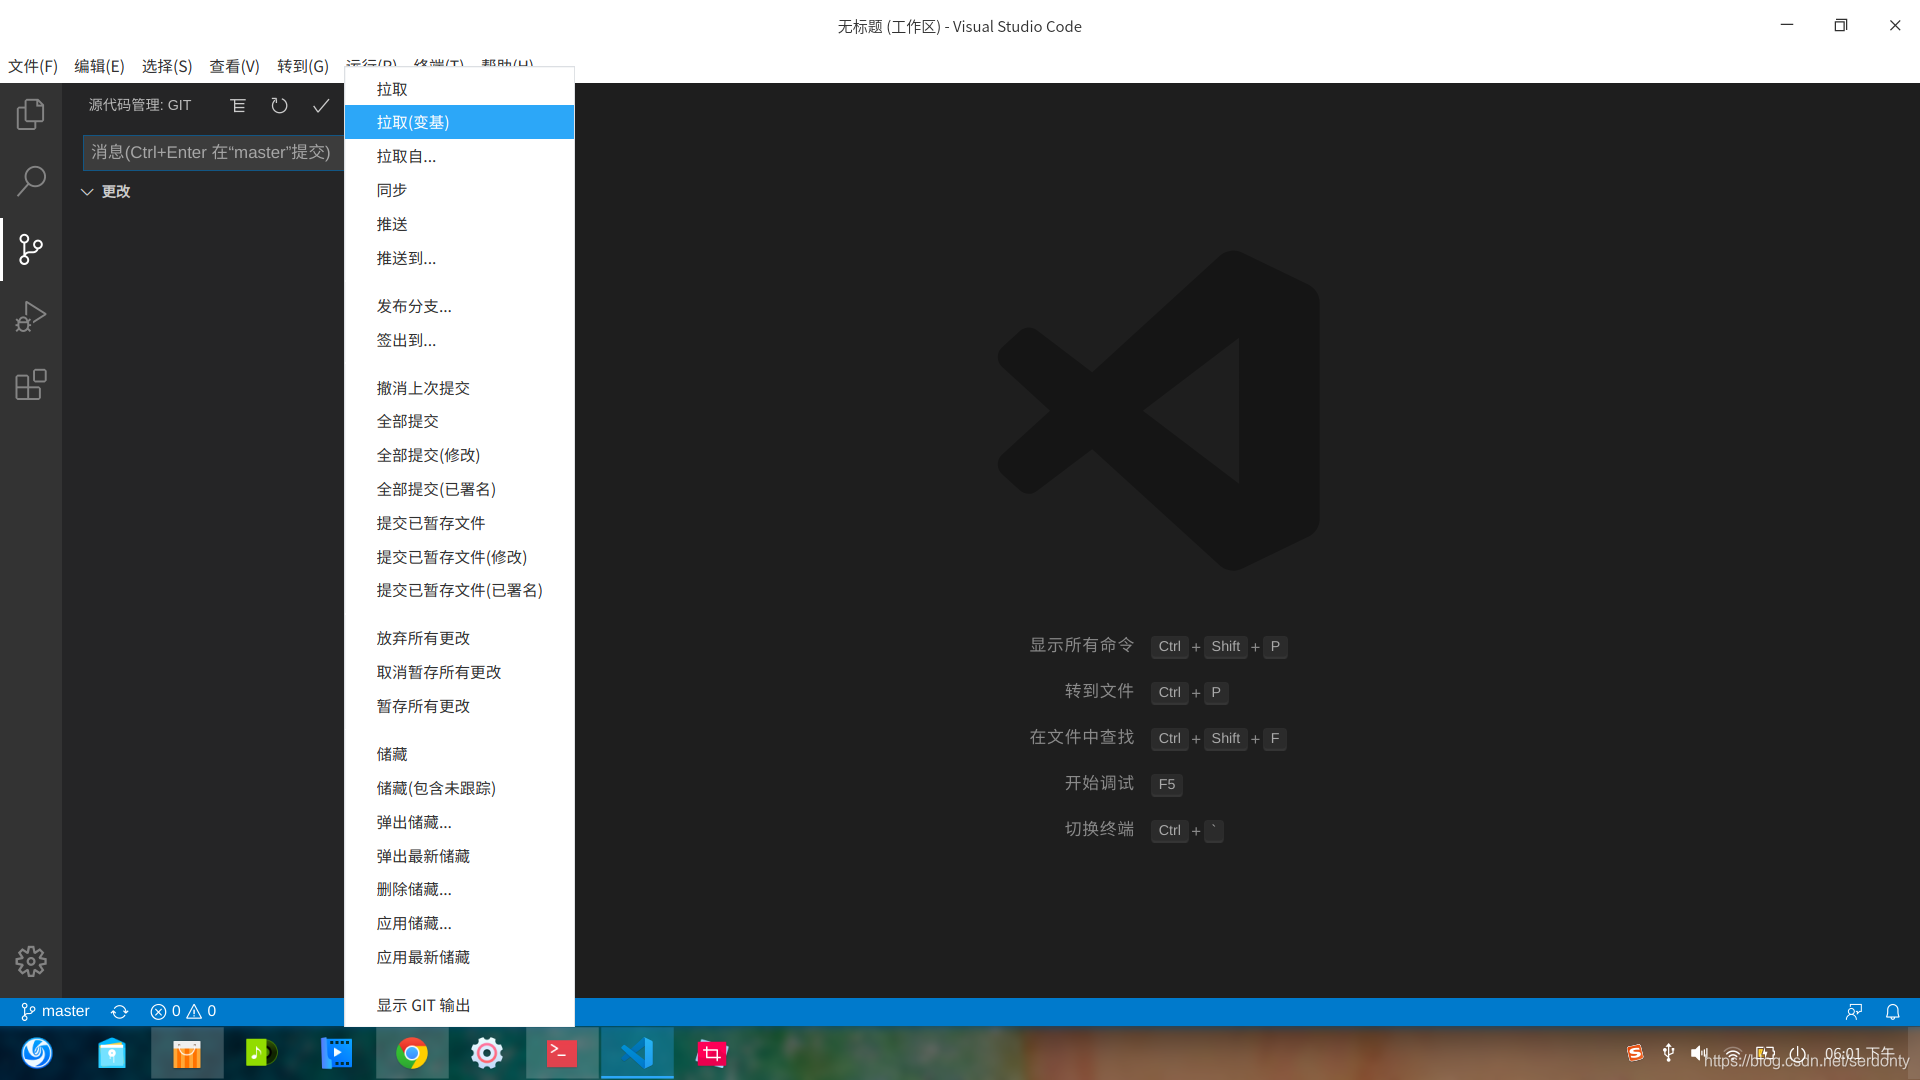Choose 拉取自... in the Git menu
The width and height of the screenshot is (1920, 1080).
[459, 156]
